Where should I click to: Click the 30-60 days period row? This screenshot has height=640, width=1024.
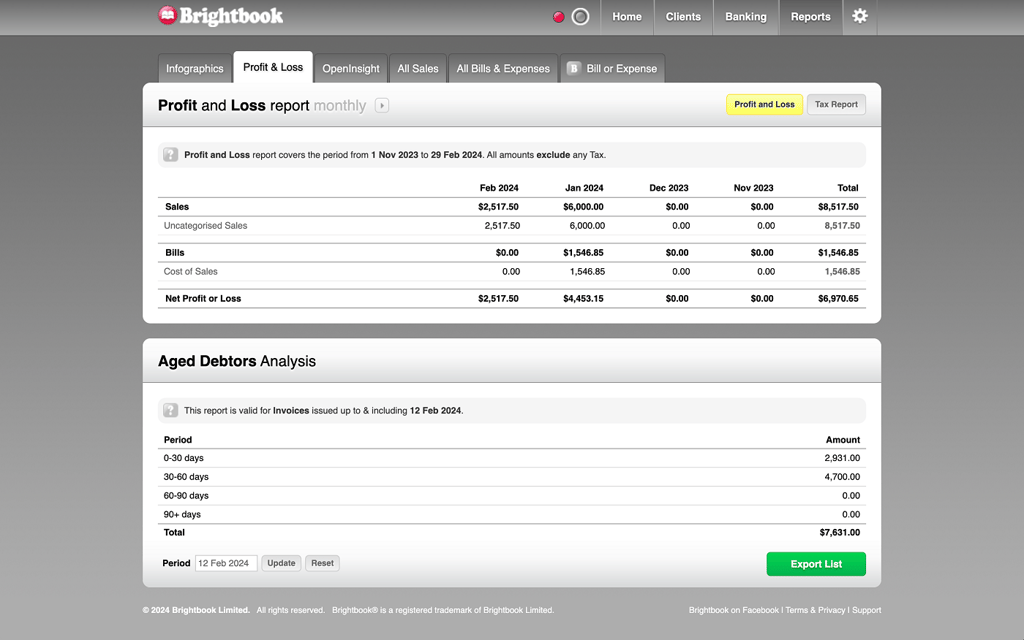[511, 477]
